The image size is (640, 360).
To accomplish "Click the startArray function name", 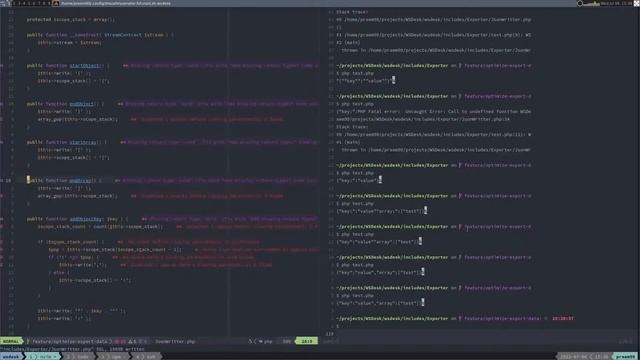I will (83, 142).
